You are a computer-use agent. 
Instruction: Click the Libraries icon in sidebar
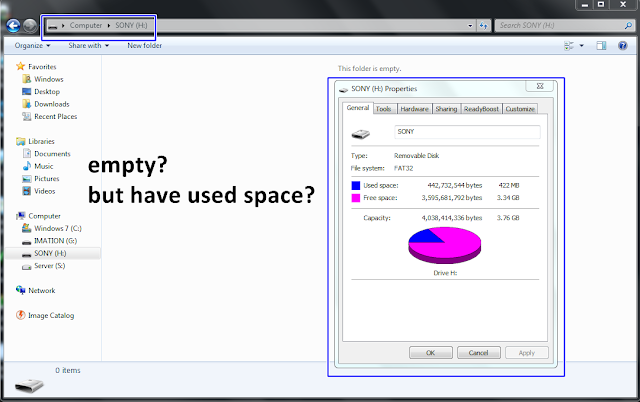pos(20,141)
